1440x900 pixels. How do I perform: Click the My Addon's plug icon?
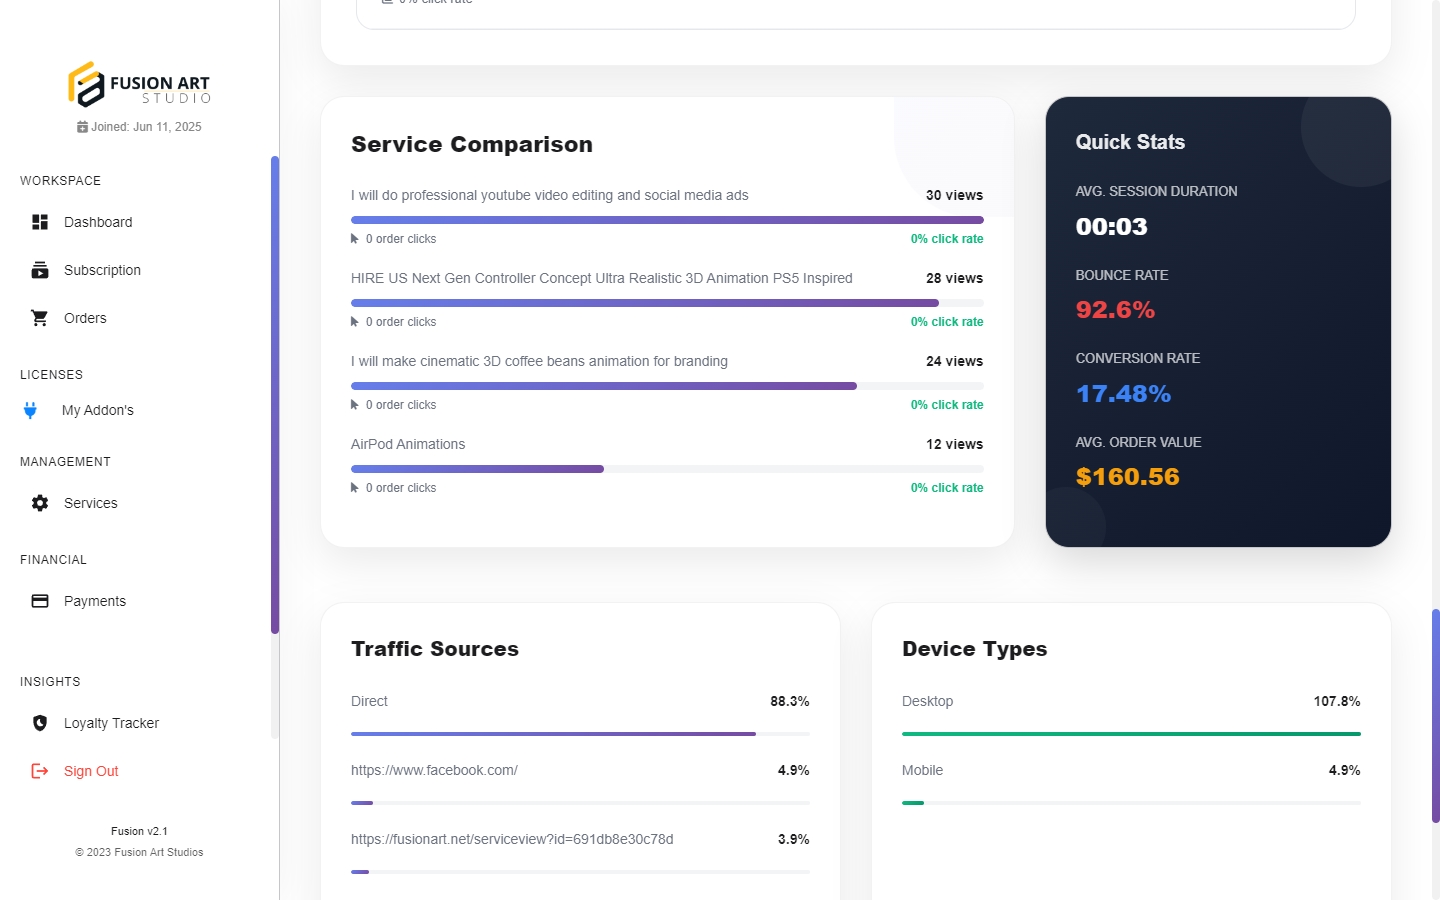pyautogui.click(x=31, y=410)
